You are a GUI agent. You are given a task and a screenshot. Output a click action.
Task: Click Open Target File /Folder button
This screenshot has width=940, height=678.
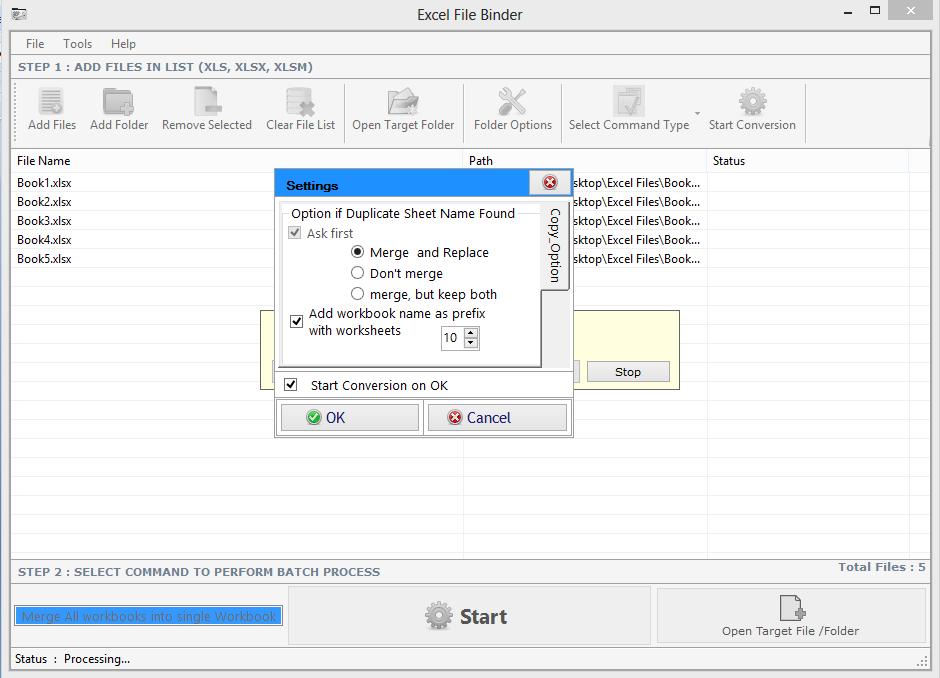tap(791, 616)
